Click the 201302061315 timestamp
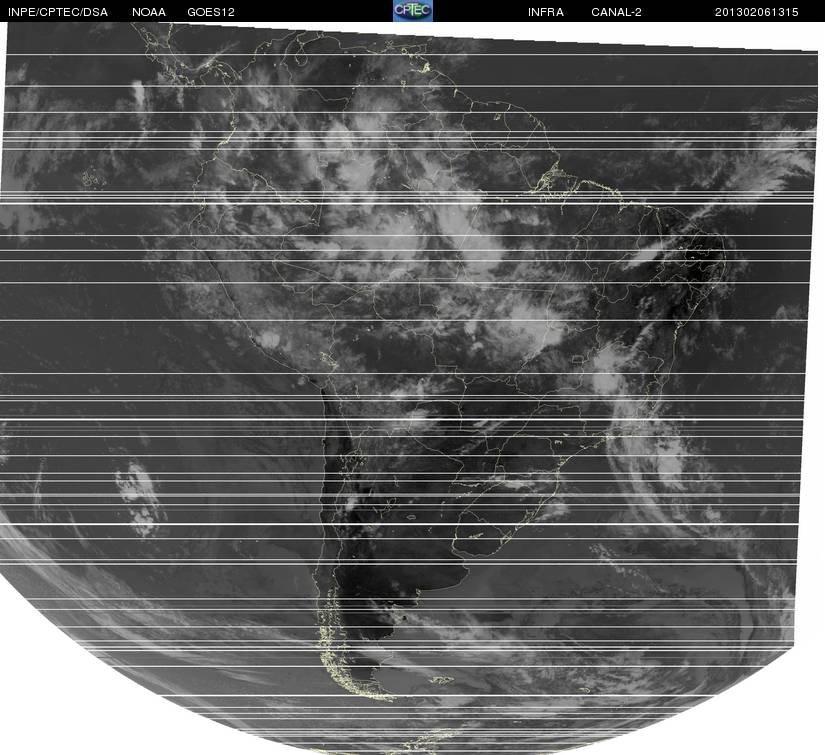The image size is (825, 755). (757, 12)
